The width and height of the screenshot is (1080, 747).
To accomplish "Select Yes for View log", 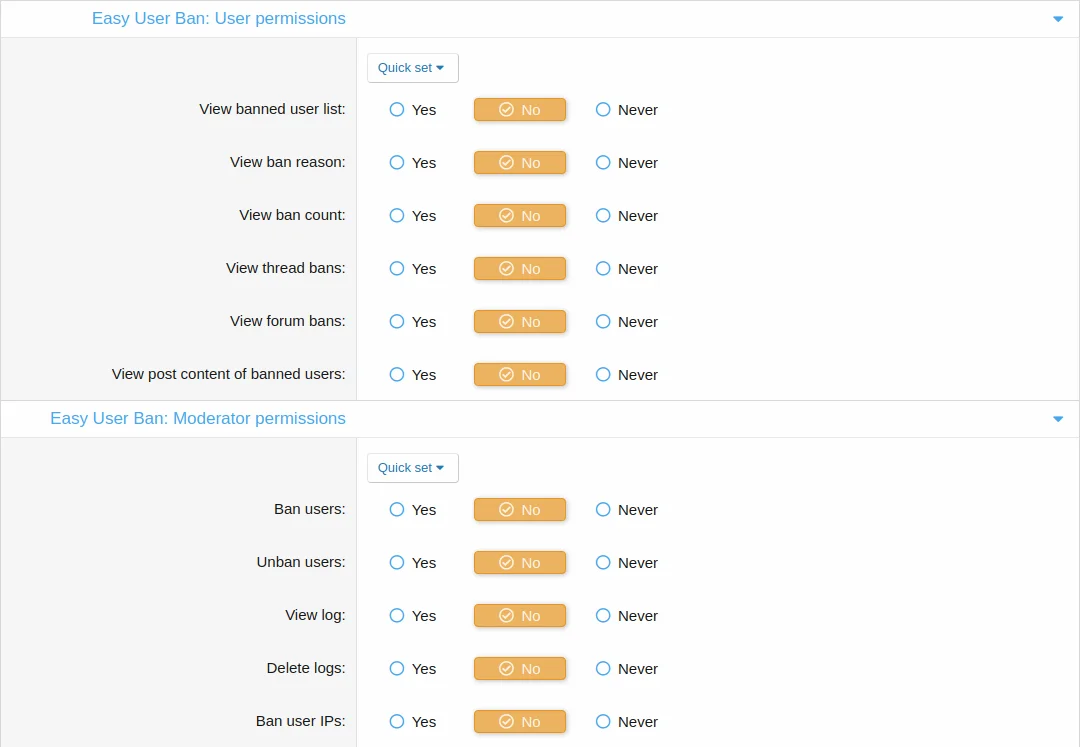I will 397,616.
